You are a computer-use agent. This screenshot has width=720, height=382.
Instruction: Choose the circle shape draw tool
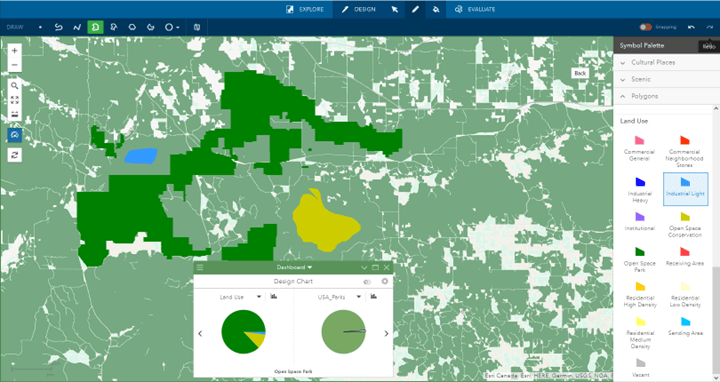[x=169, y=27]
